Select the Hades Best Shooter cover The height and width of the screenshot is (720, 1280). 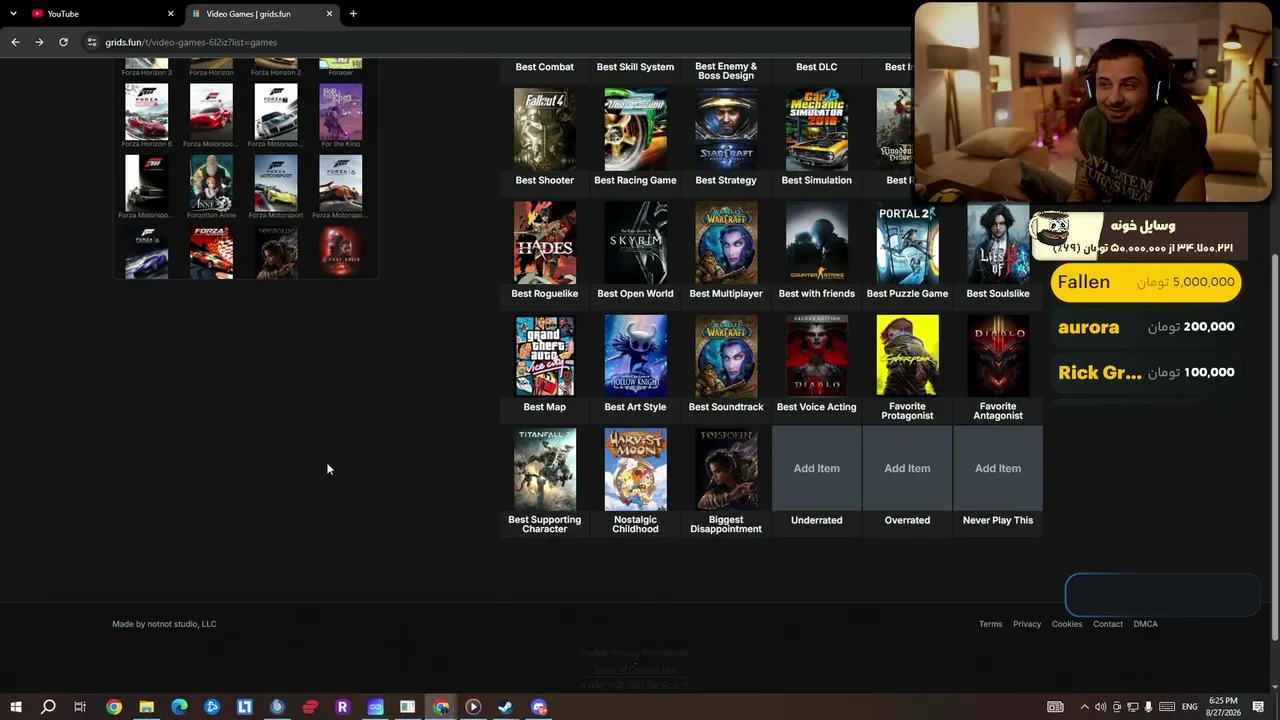[x=545, y=243]
